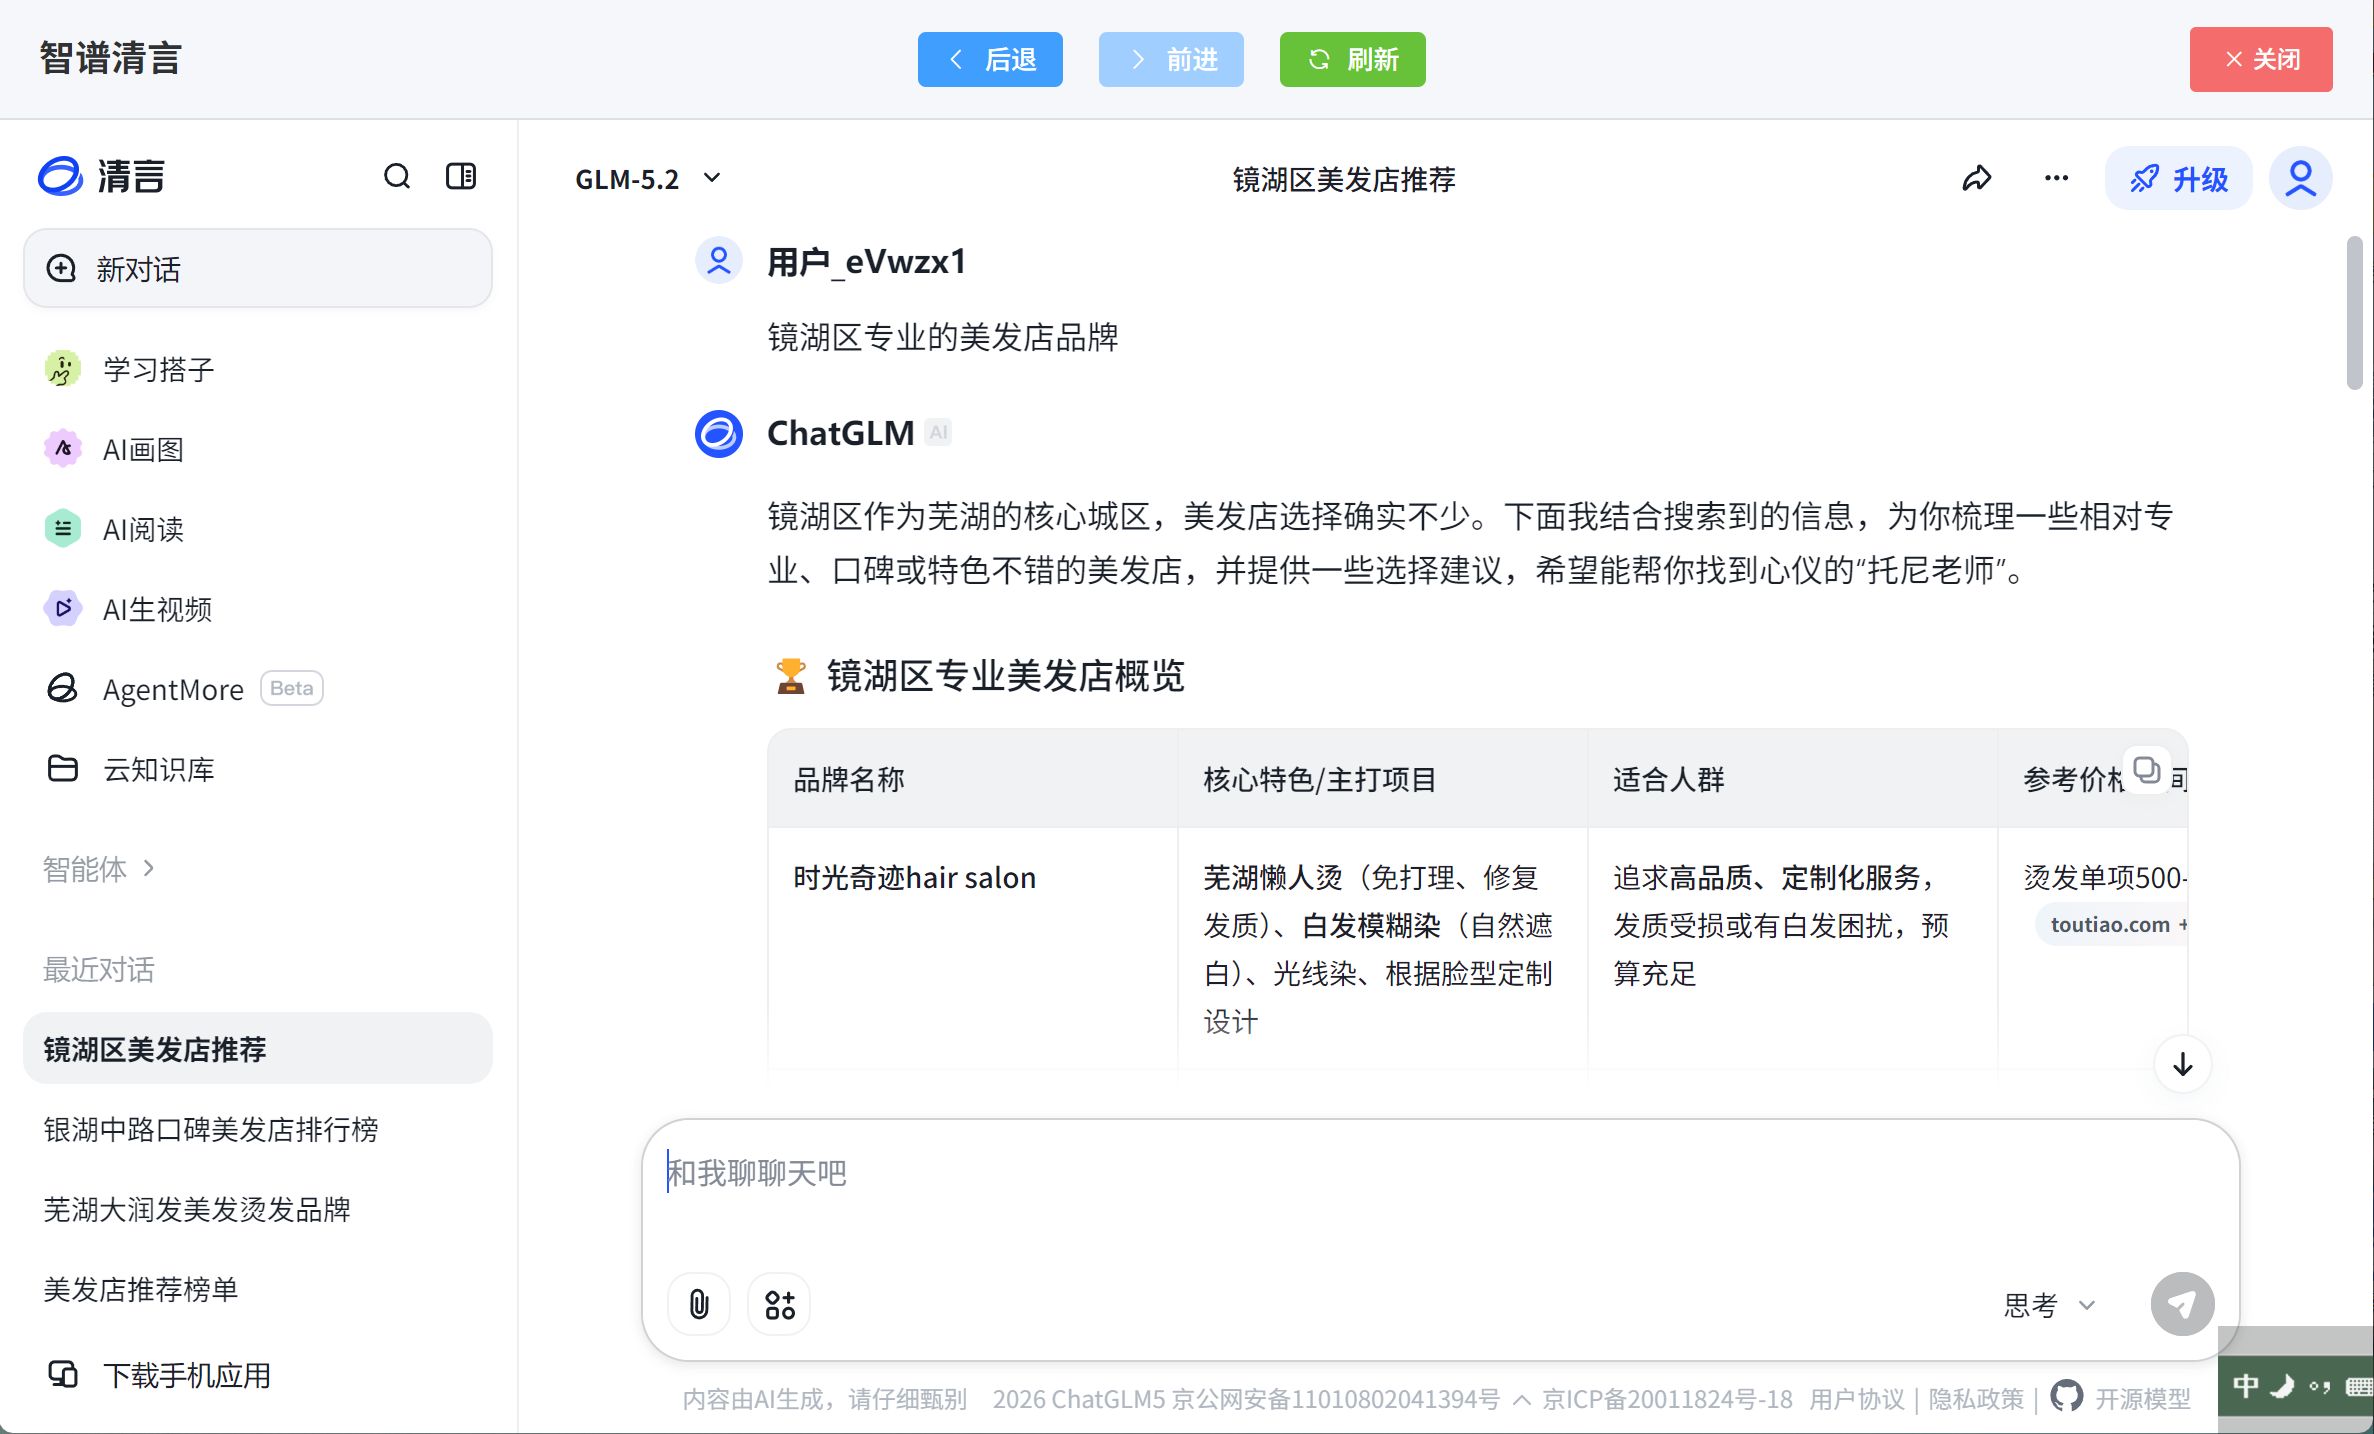Expand the footer caret near 安备 number
This screenshot has height=1434, width=2374.
click(x=1521, y=1400)
